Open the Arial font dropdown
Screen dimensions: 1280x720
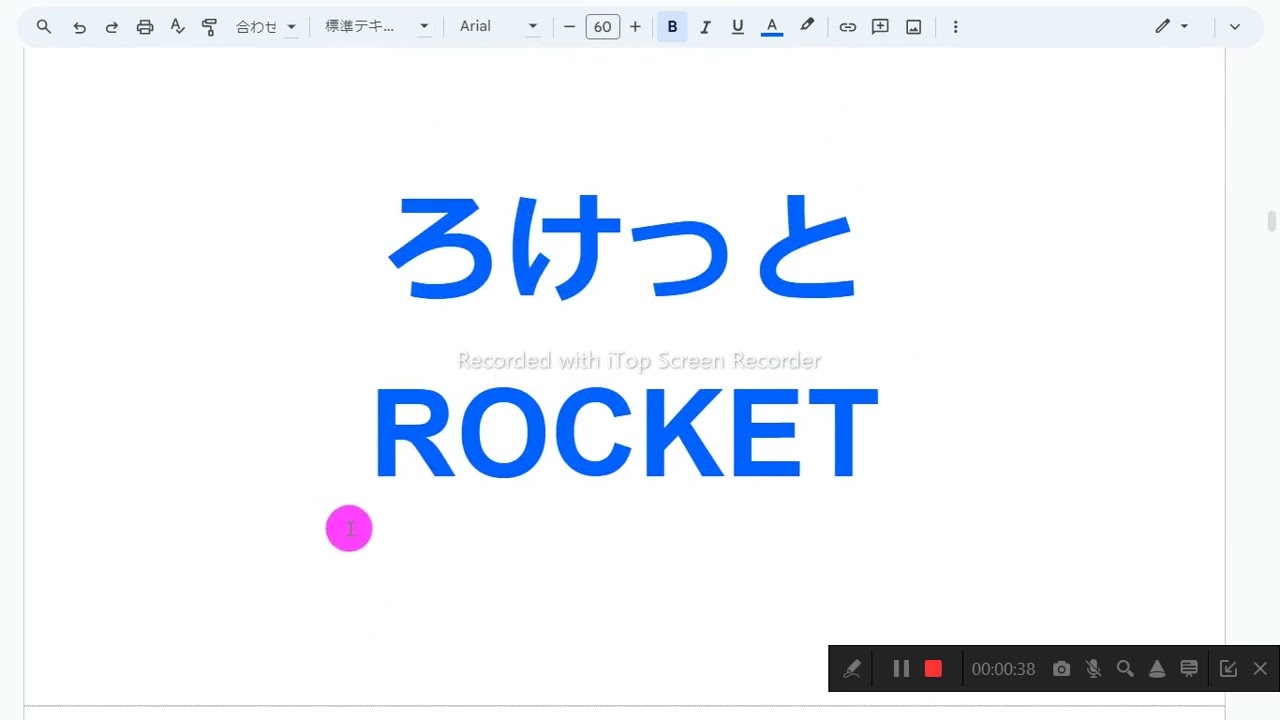(x=499, y=27)
